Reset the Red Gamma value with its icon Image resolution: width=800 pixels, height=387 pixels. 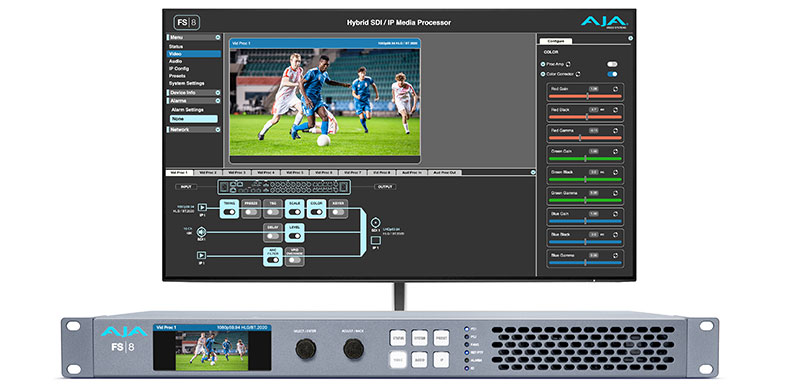pyautogui.click(x=615, y=131)
